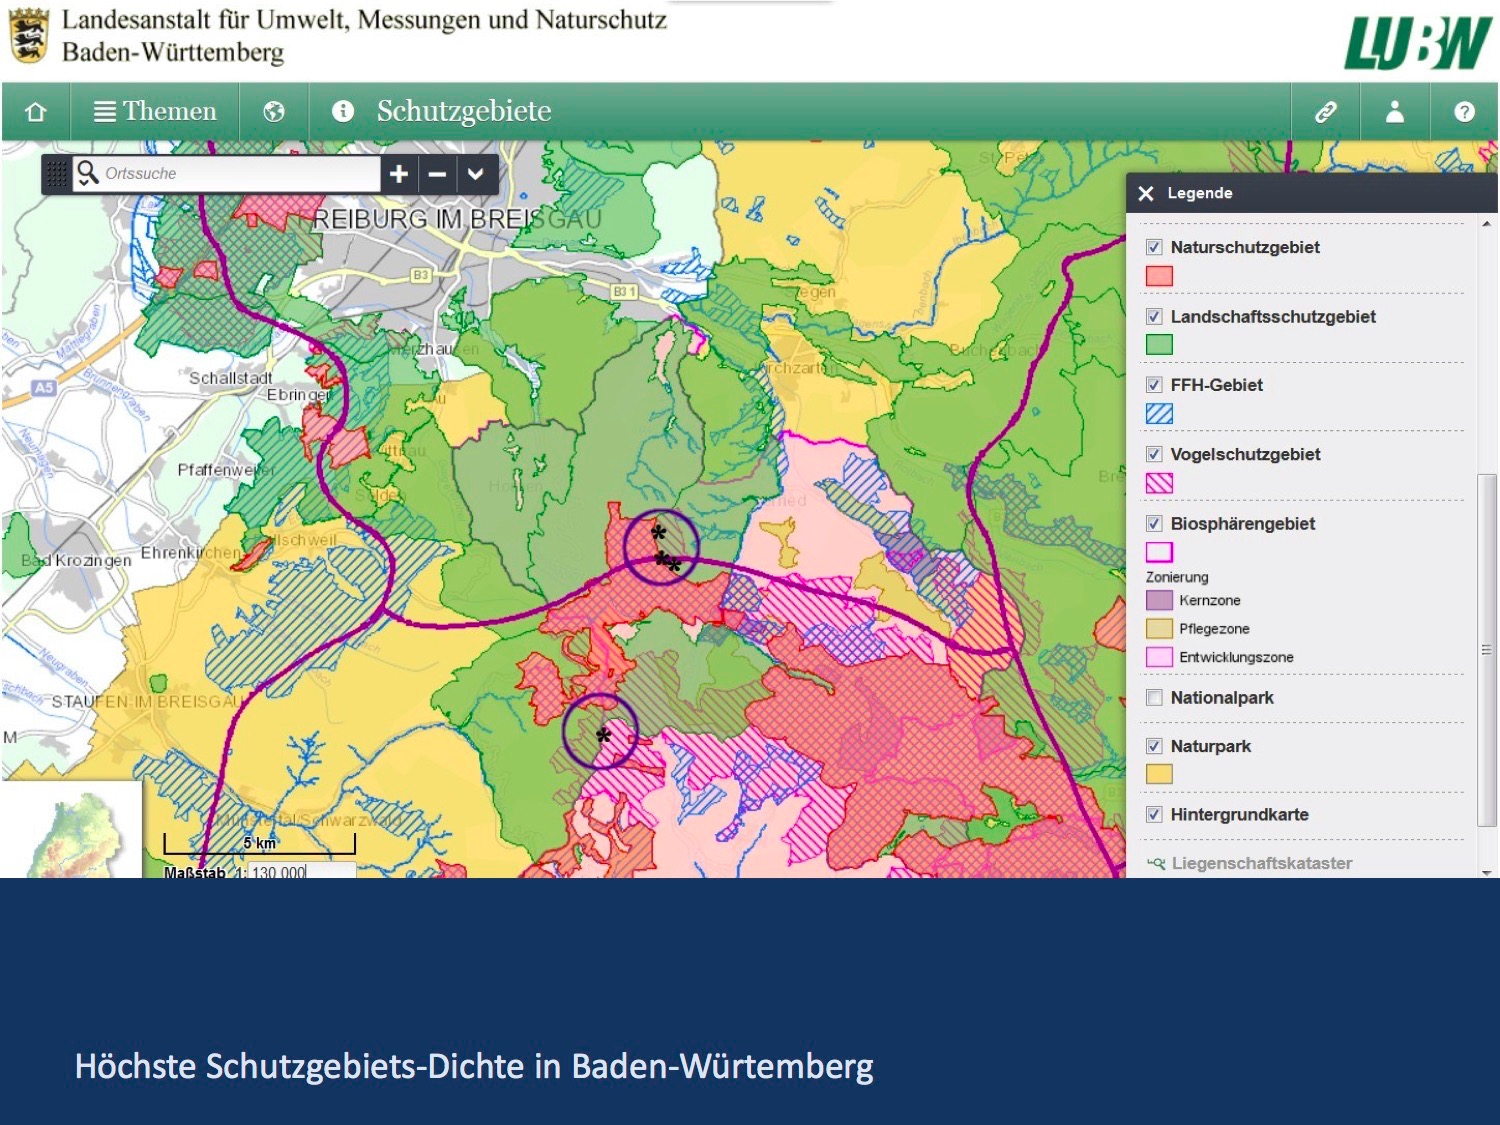Click the overview map thumbnail
Image resolution: width=1500 pixels, height=1125 pixels.
coord(72,830)
